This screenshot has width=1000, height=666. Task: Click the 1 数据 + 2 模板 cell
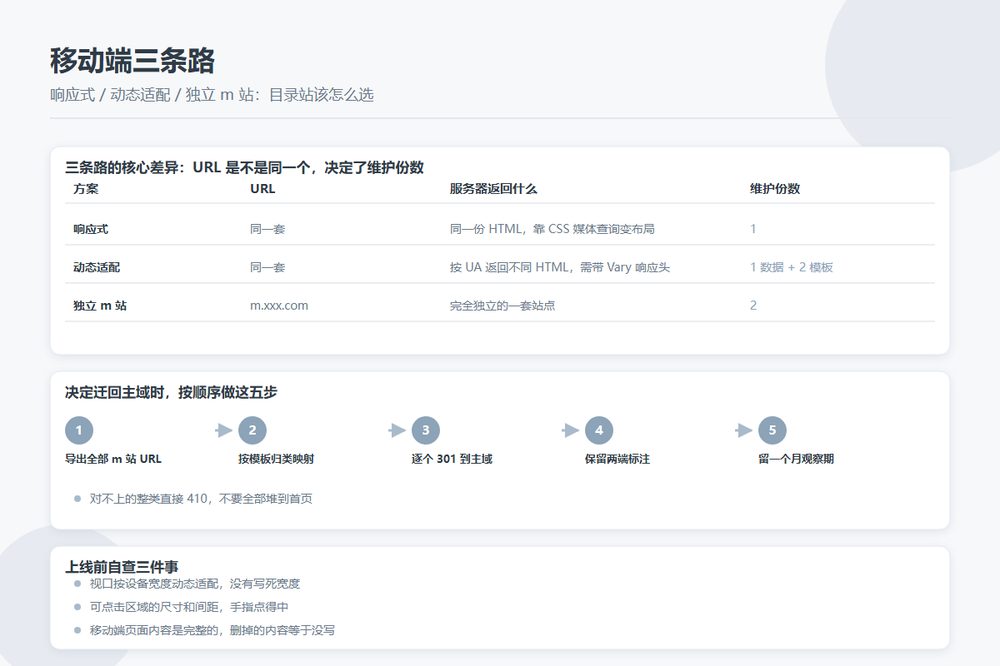(791, 267)
